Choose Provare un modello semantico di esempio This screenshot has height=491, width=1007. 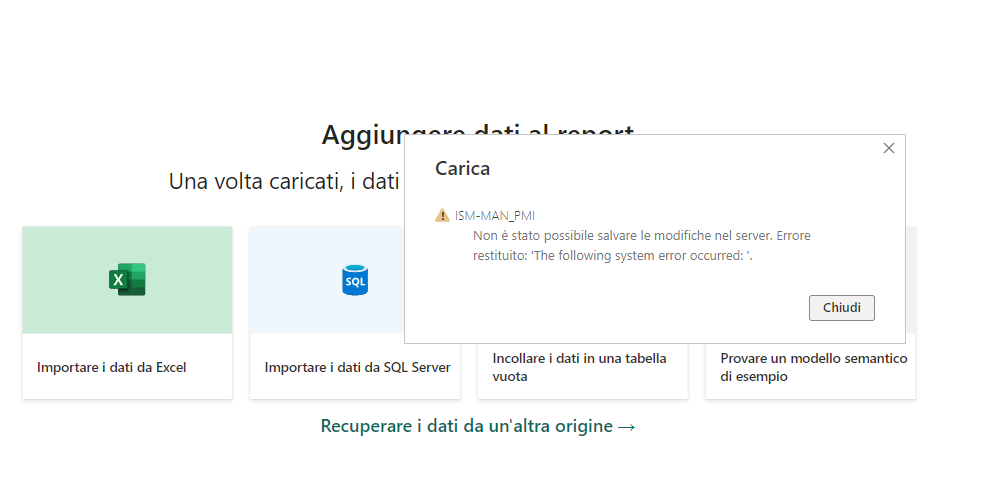pyautogui.click(x=813, y=367)
